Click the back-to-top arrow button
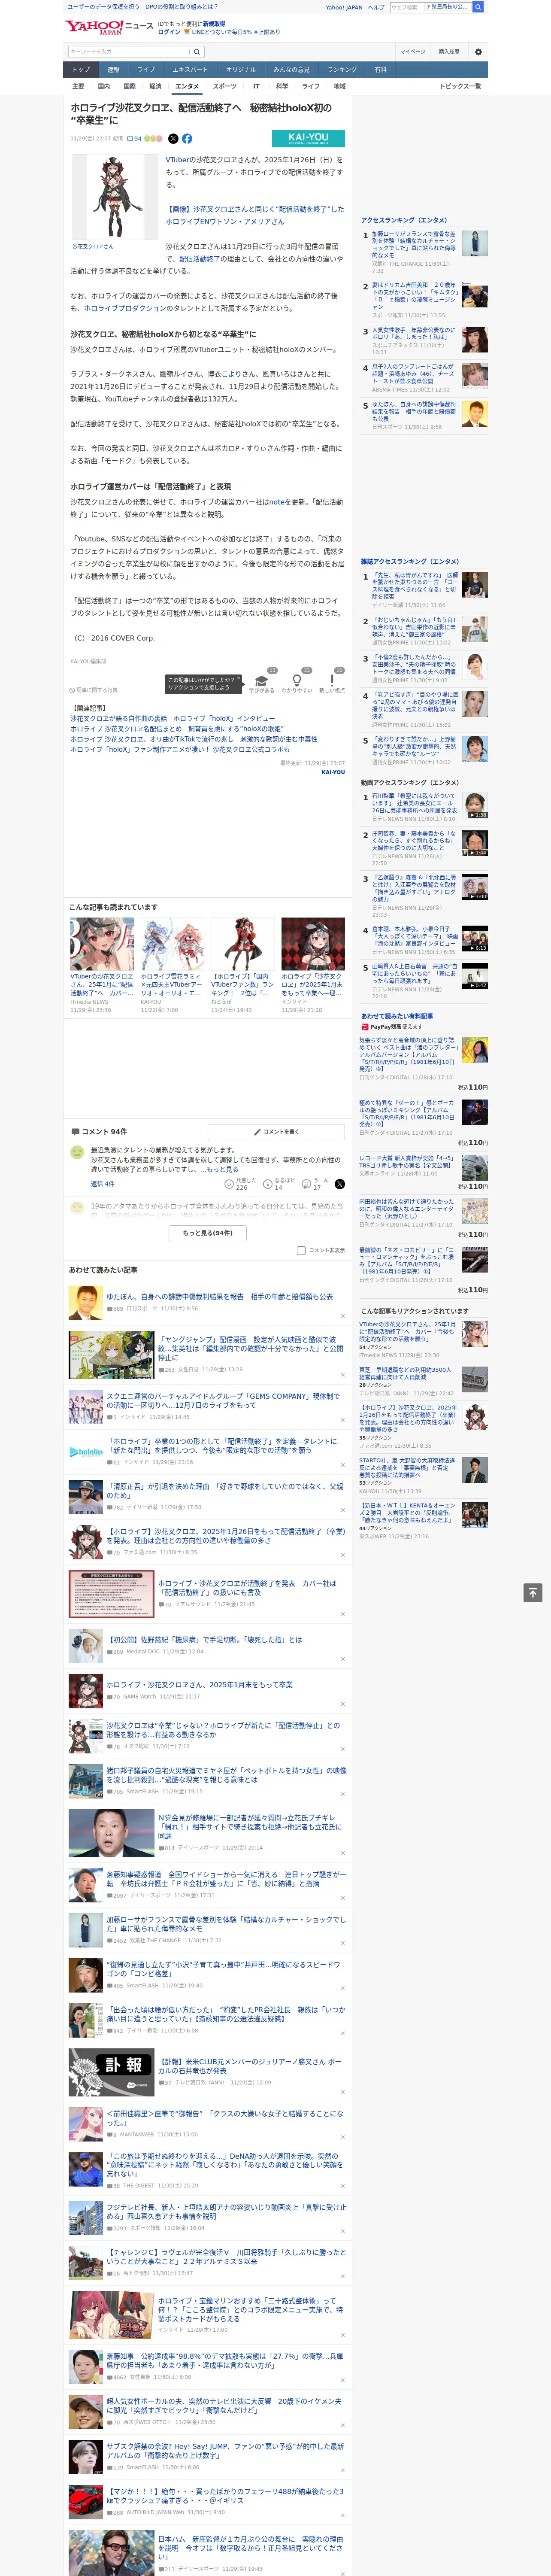 point(533,1593)
